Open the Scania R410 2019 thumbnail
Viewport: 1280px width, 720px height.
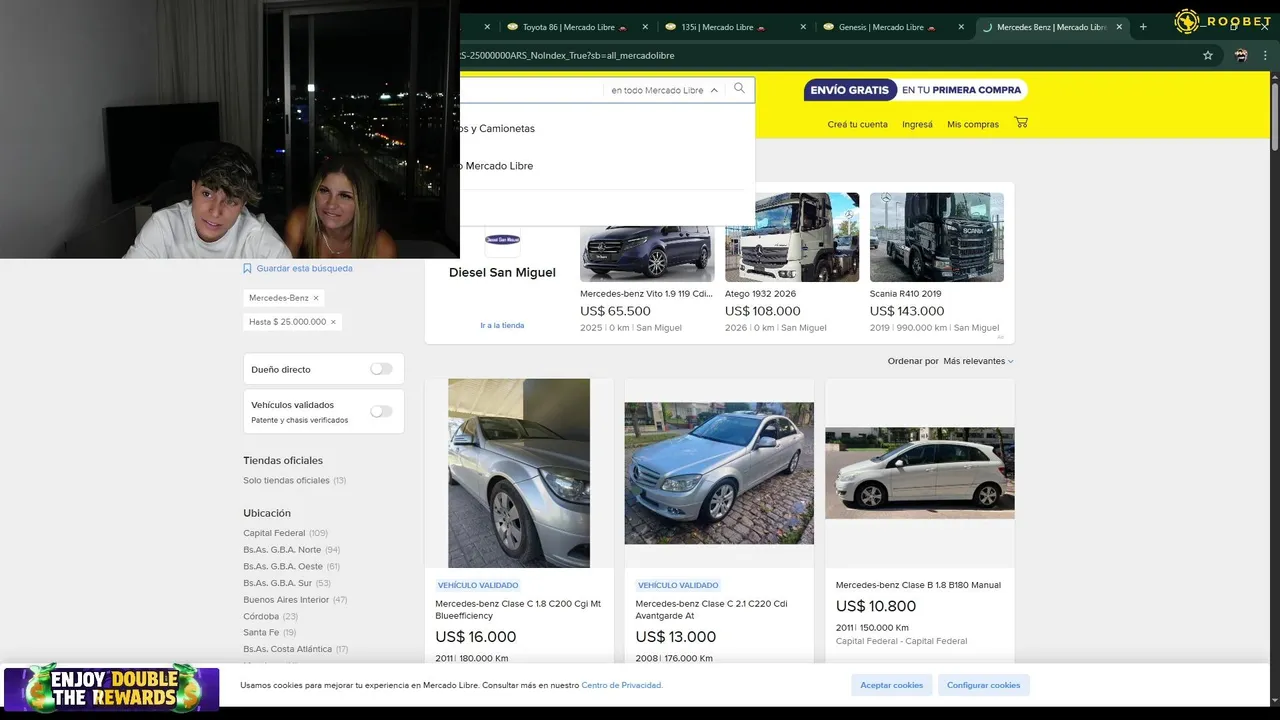(937, 237)
